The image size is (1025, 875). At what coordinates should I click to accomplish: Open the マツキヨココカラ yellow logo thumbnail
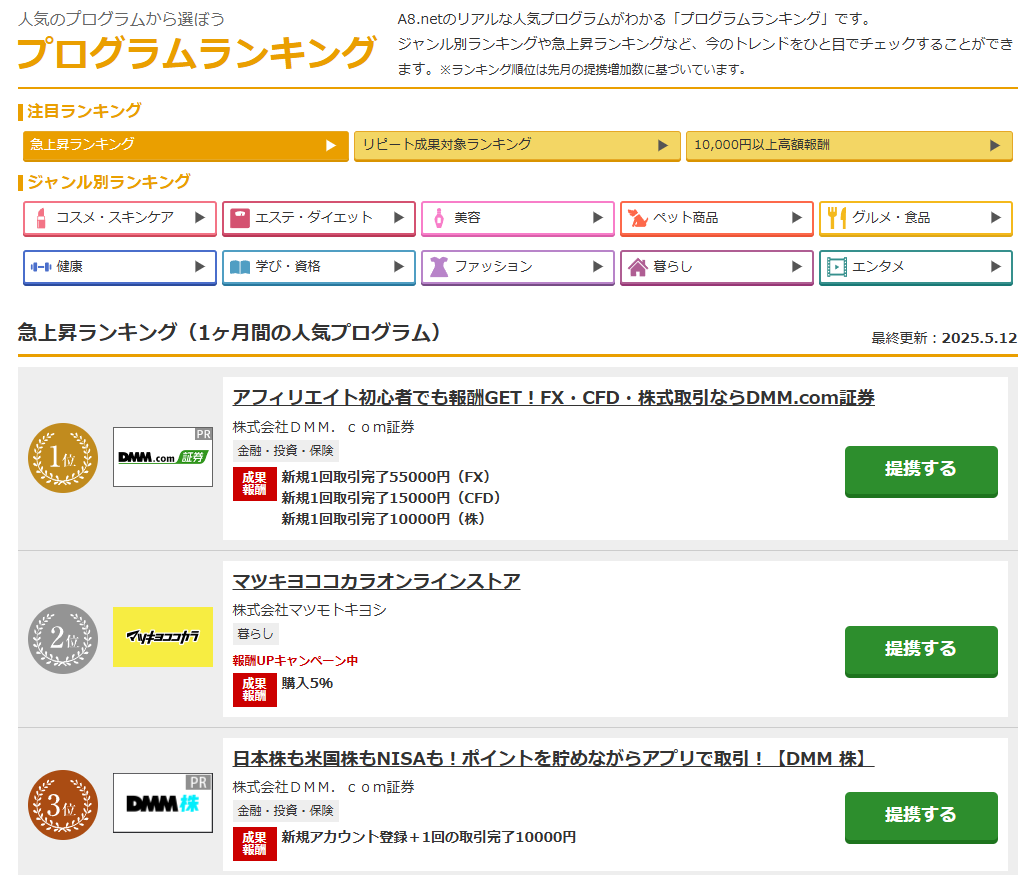(163, 637)
